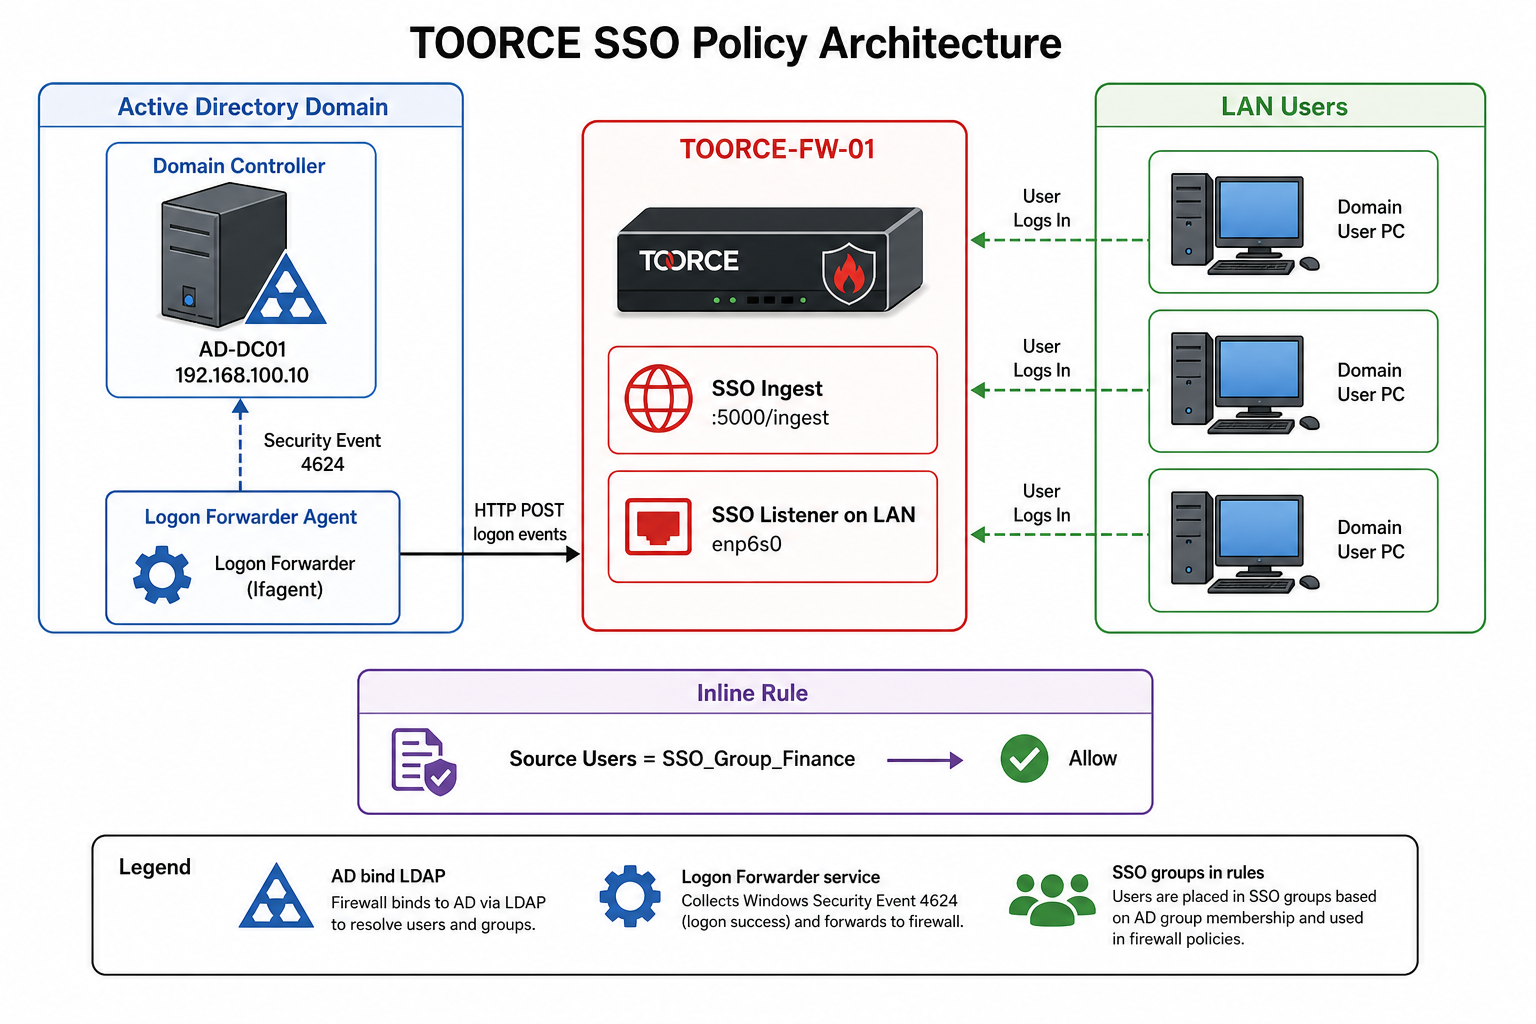Click the Security Event 4624 label
The image size is (1536, 1024).
point(322,452)
